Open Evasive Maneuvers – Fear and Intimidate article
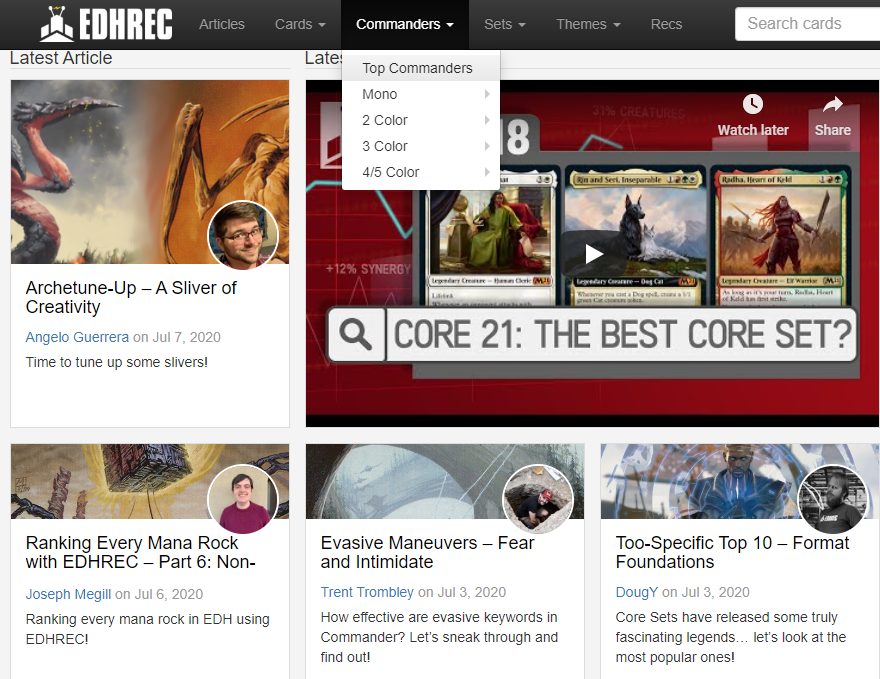 427,552
